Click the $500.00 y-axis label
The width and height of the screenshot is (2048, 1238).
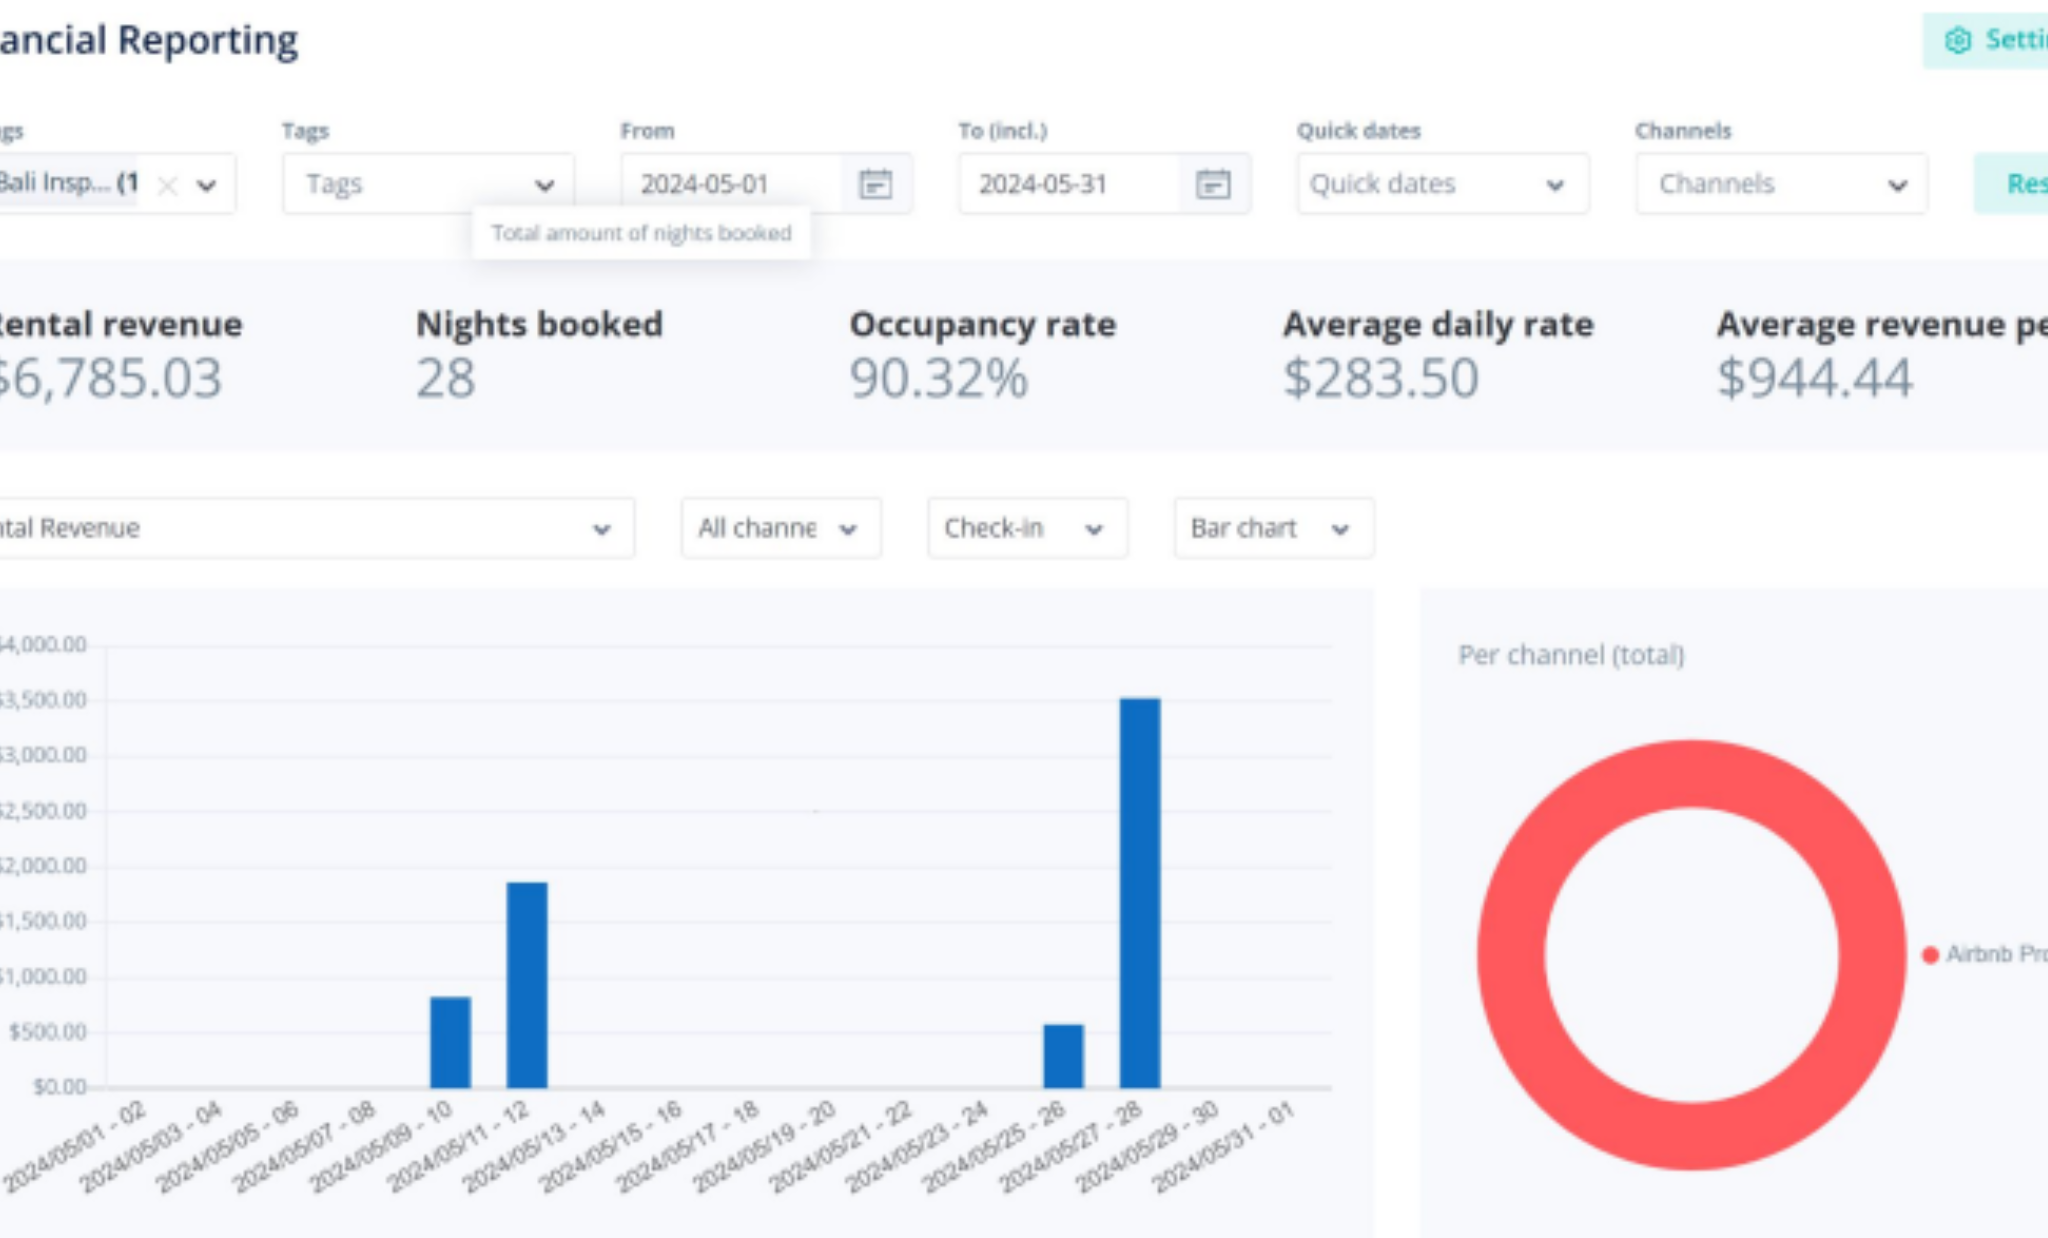(x=48, y=1031)
